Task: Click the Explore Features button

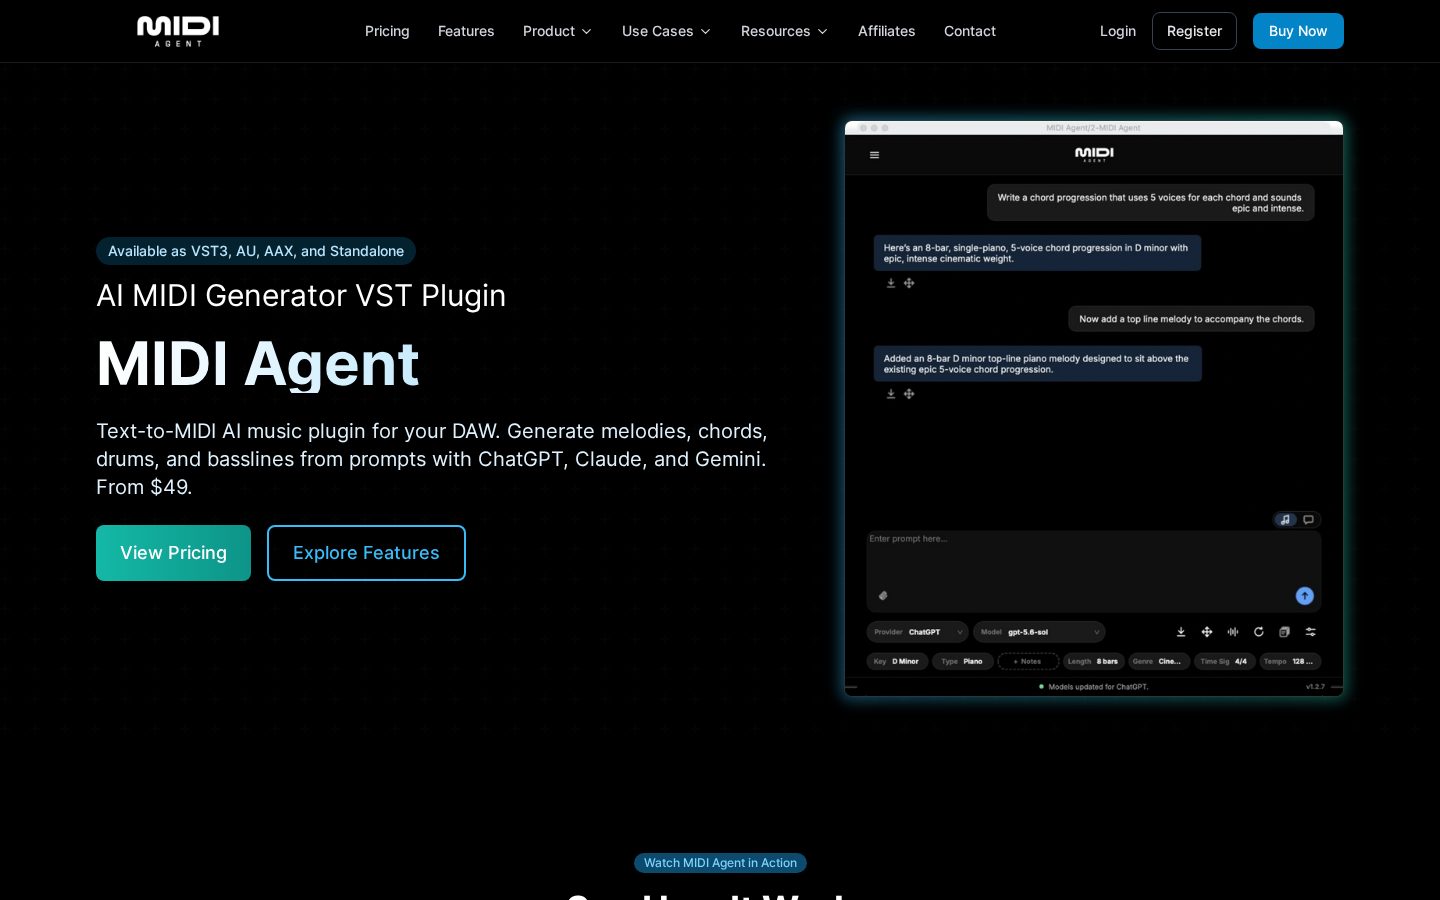Action: [x=366, y=553]
